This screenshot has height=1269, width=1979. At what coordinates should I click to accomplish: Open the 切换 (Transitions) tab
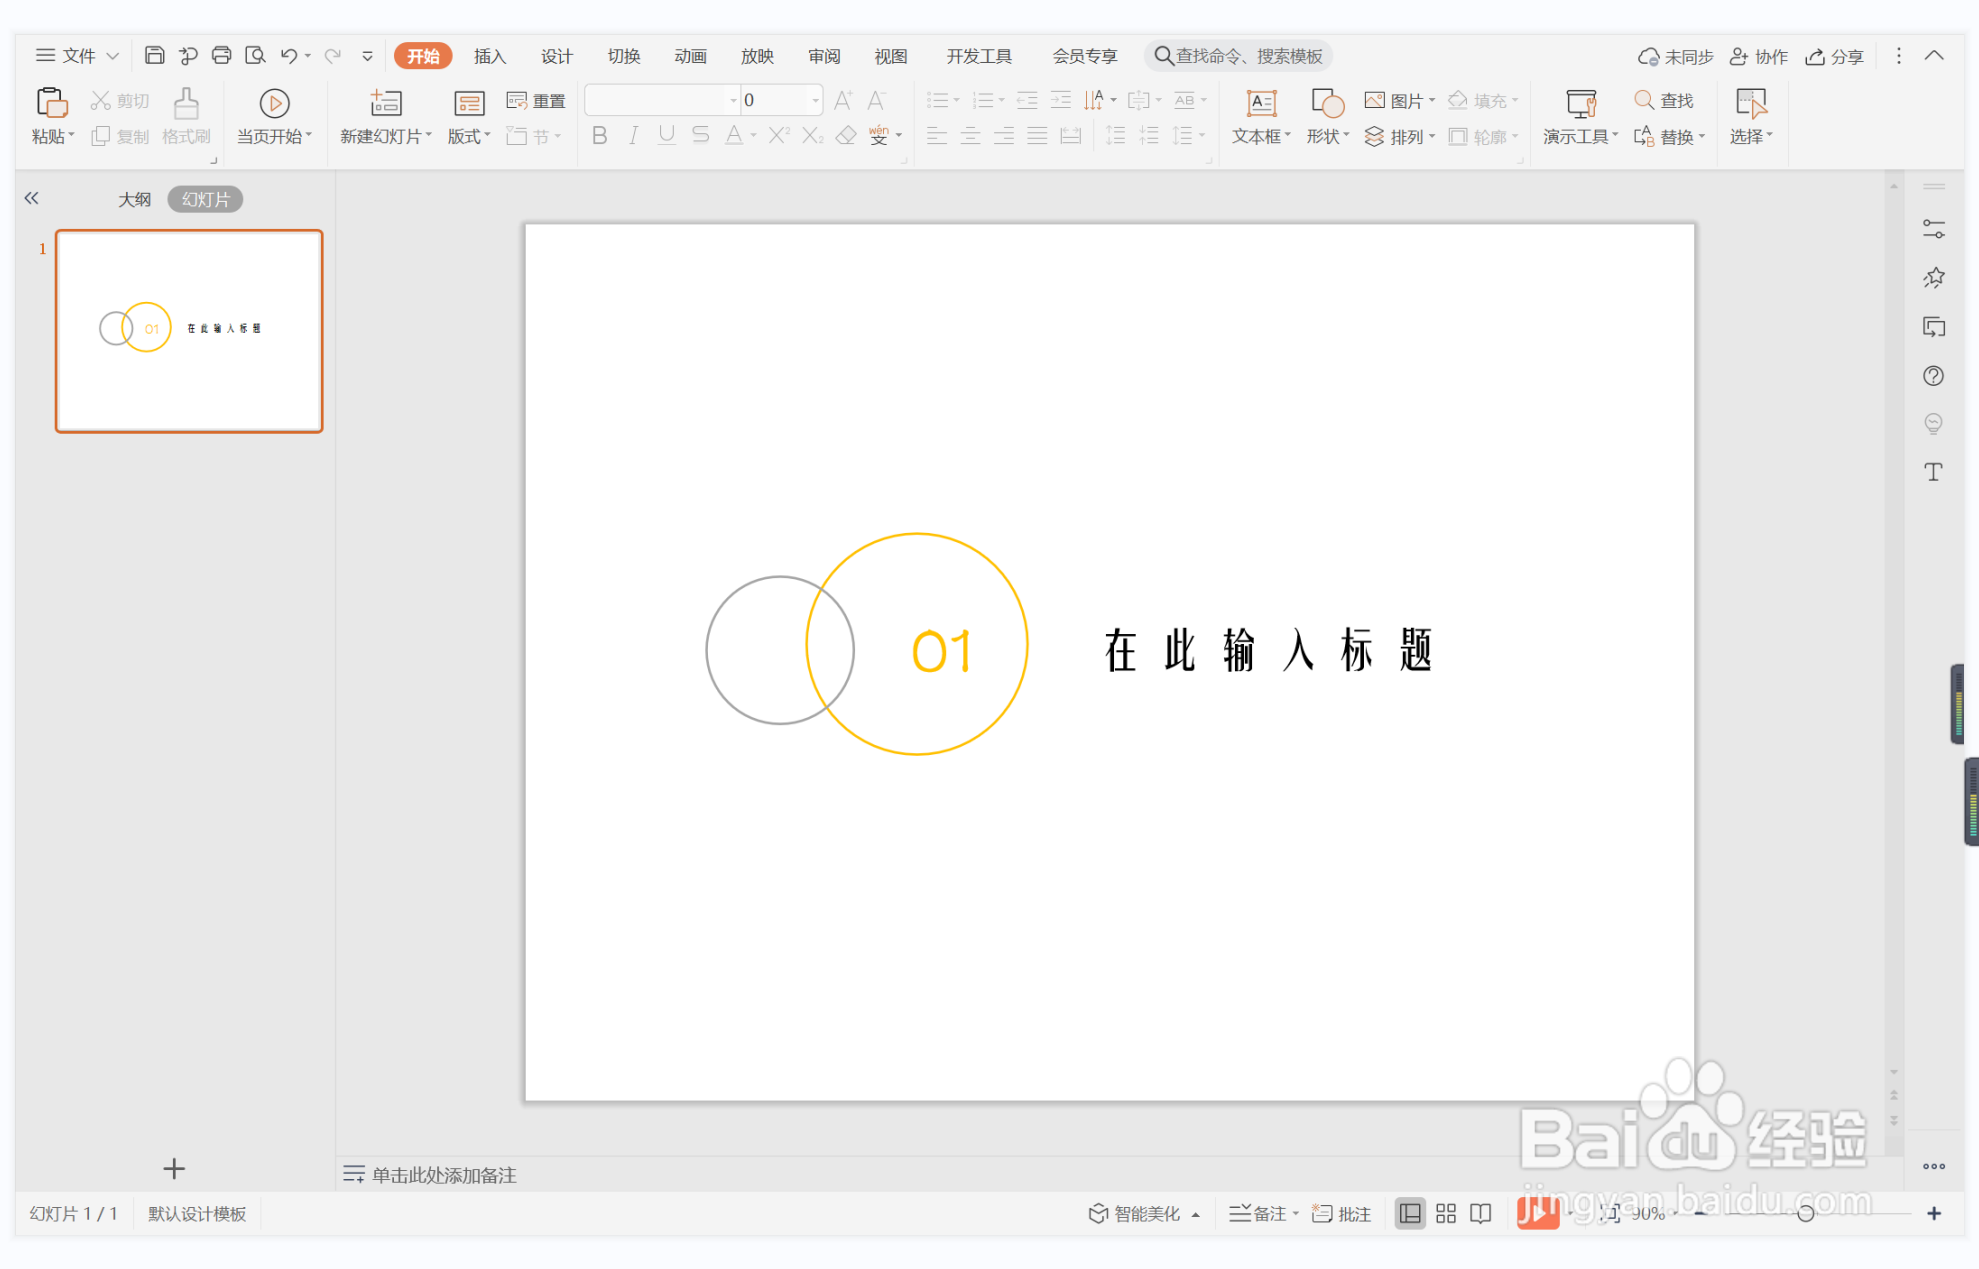[624, 56]
